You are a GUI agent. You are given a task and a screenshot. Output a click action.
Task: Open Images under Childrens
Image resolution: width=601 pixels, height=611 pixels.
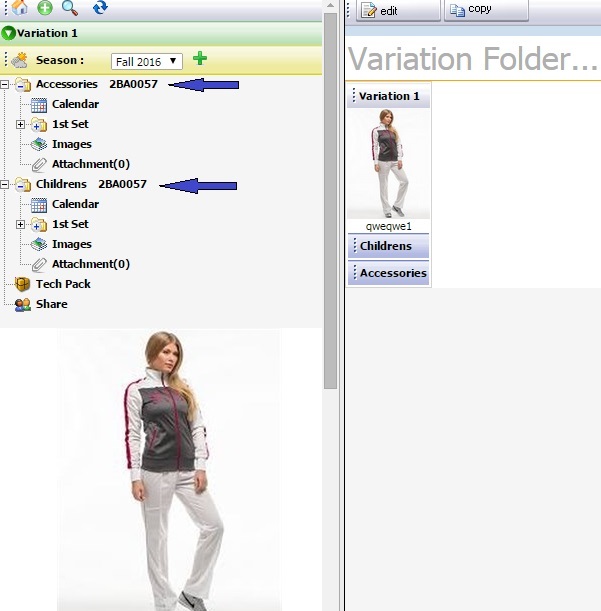point(72,244)
